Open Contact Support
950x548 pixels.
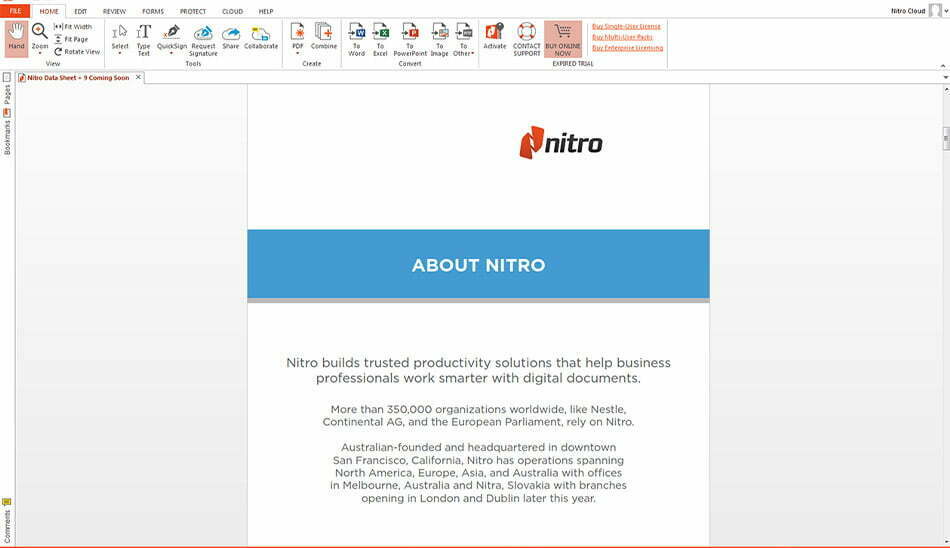pos(527,38)
